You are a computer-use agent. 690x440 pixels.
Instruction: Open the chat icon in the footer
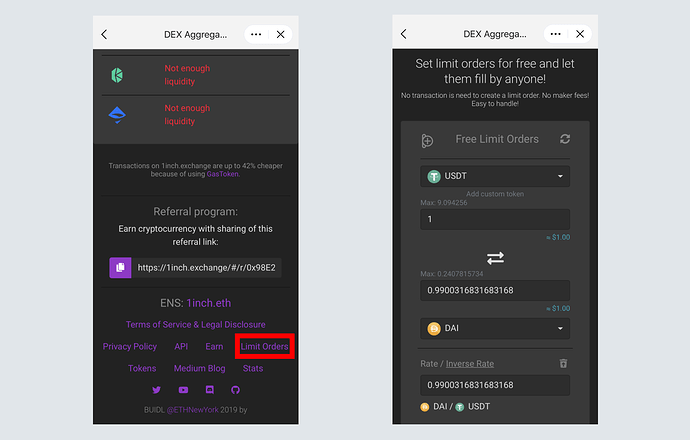[209, 390]
